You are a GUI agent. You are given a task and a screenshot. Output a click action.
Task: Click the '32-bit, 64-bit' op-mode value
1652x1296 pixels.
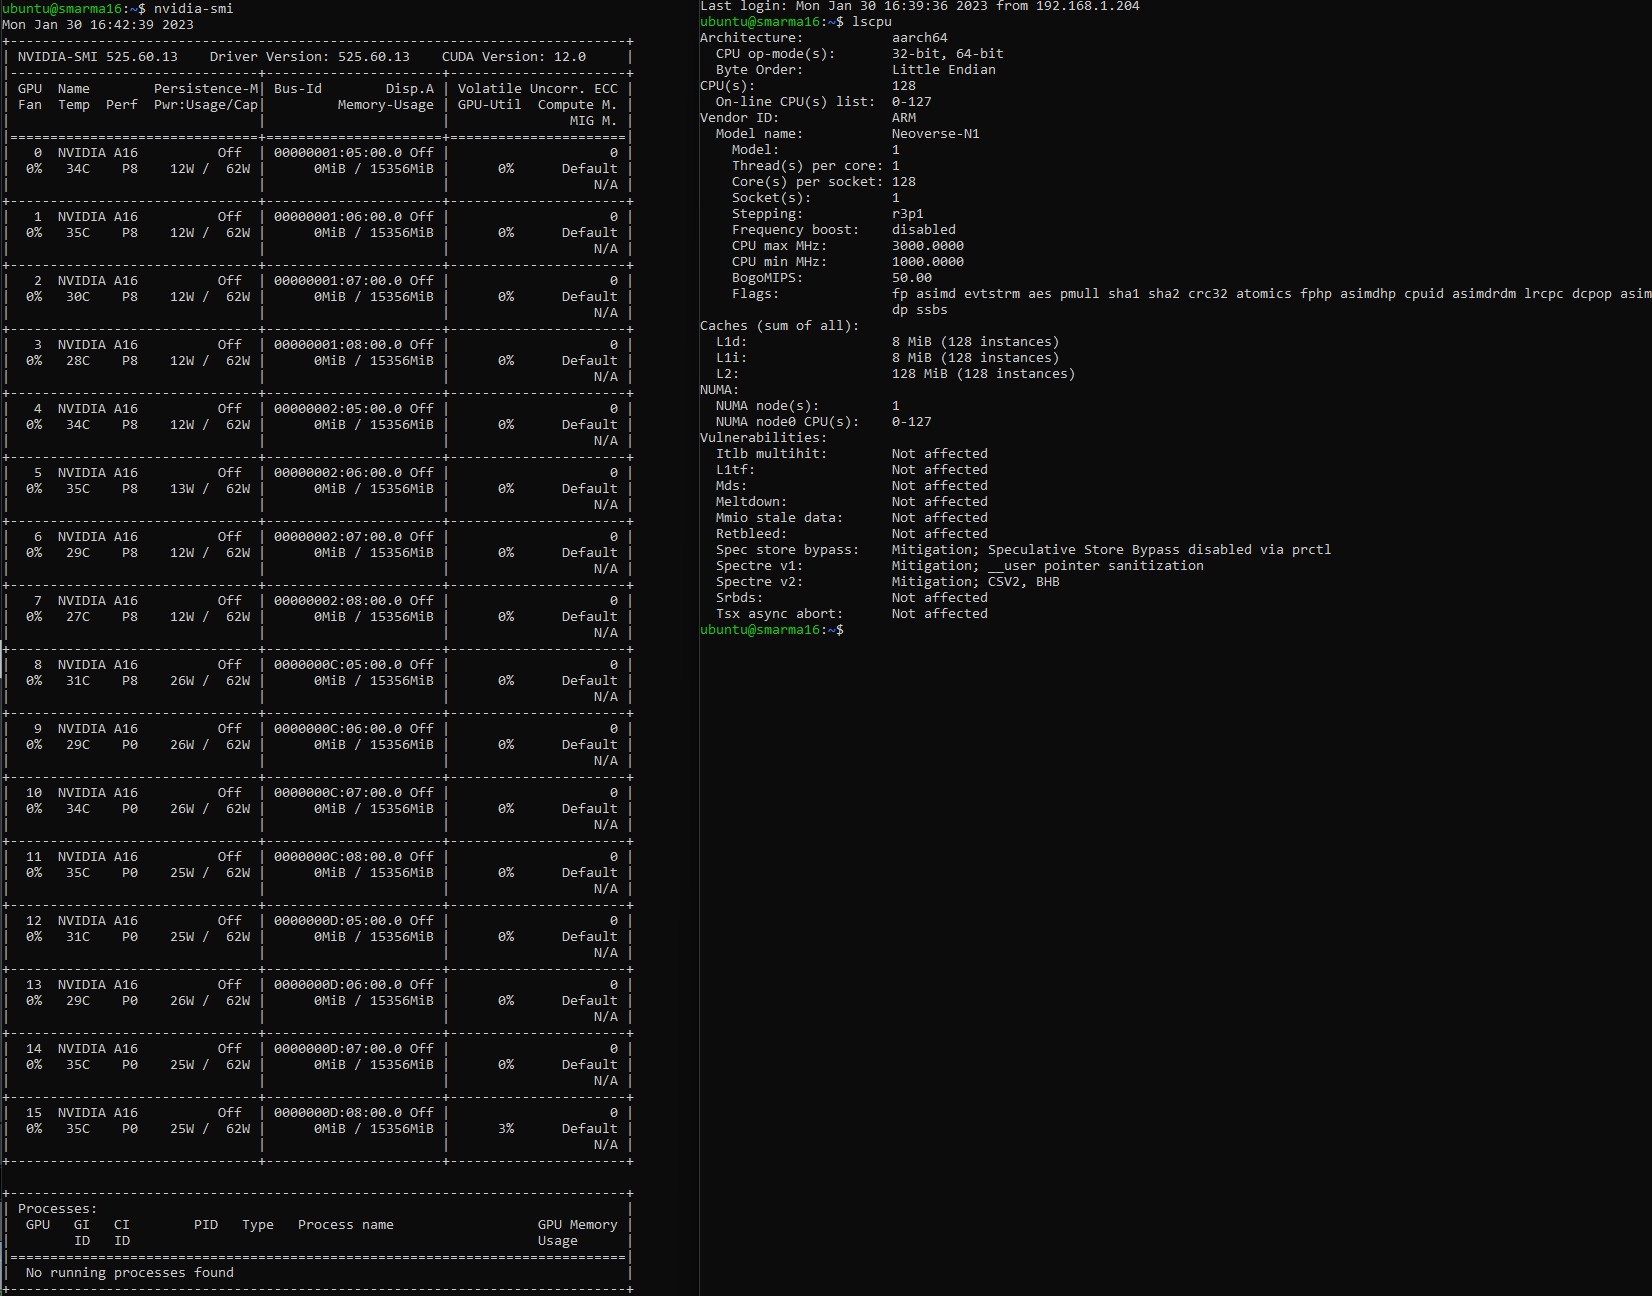[948, 53]
